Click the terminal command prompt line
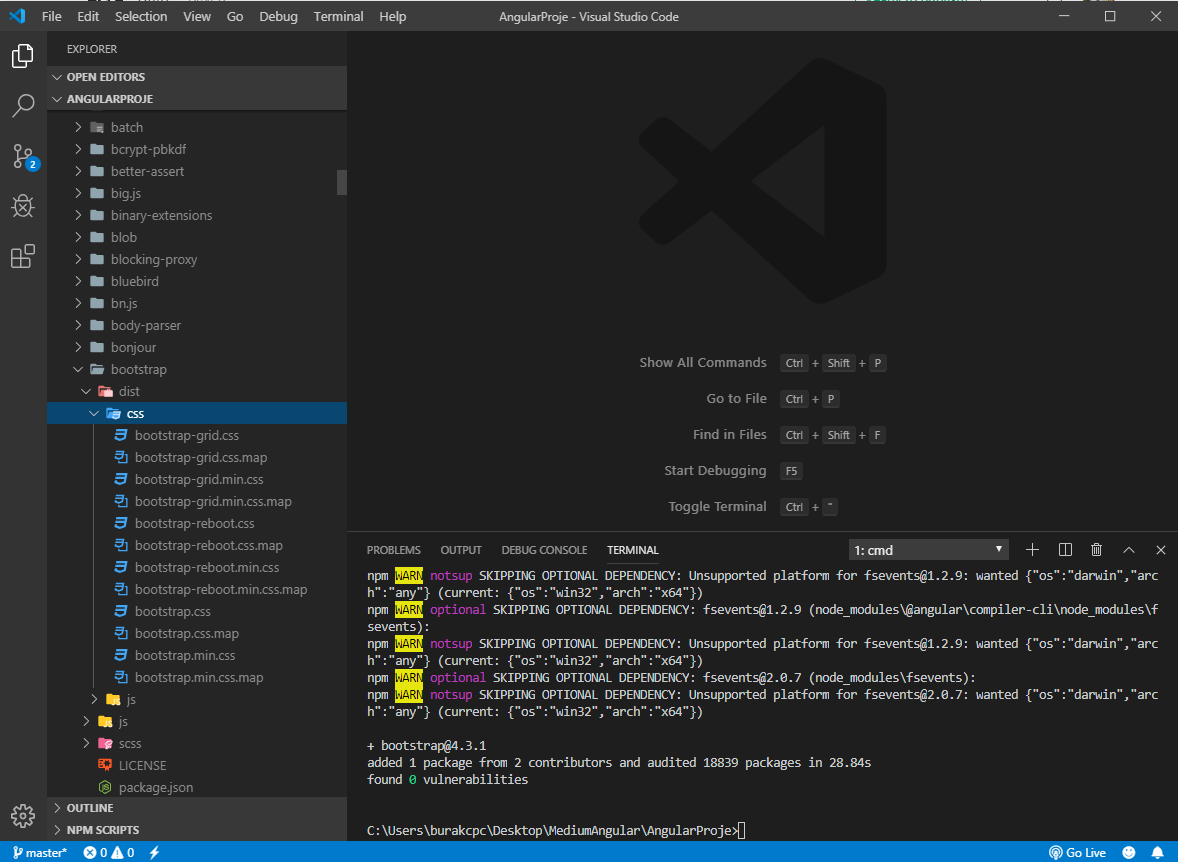 556,830
